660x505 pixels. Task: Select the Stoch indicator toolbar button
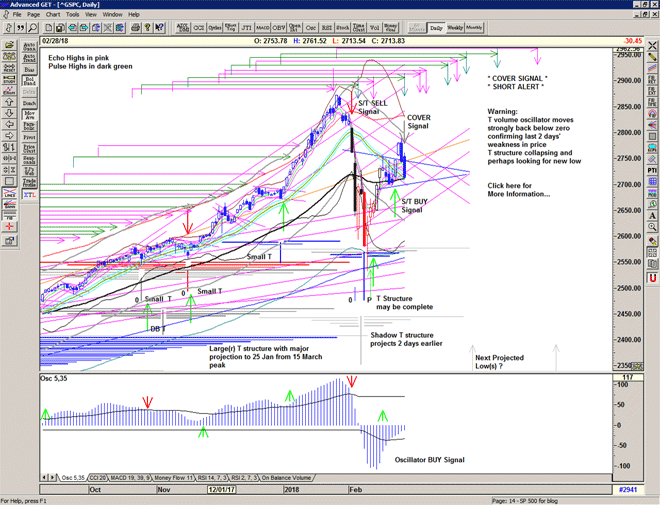[x=343, y=28]
